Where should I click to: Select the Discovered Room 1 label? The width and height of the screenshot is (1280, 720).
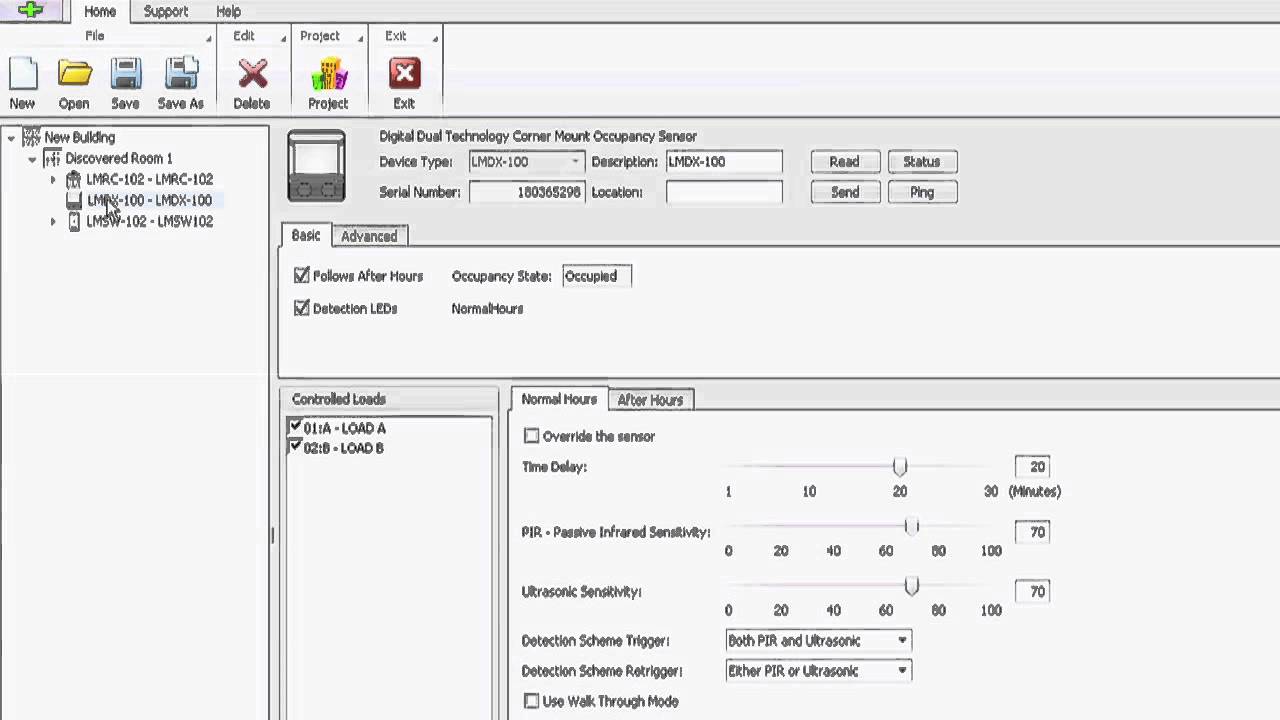pyautogui.click(x=118, y=158)
